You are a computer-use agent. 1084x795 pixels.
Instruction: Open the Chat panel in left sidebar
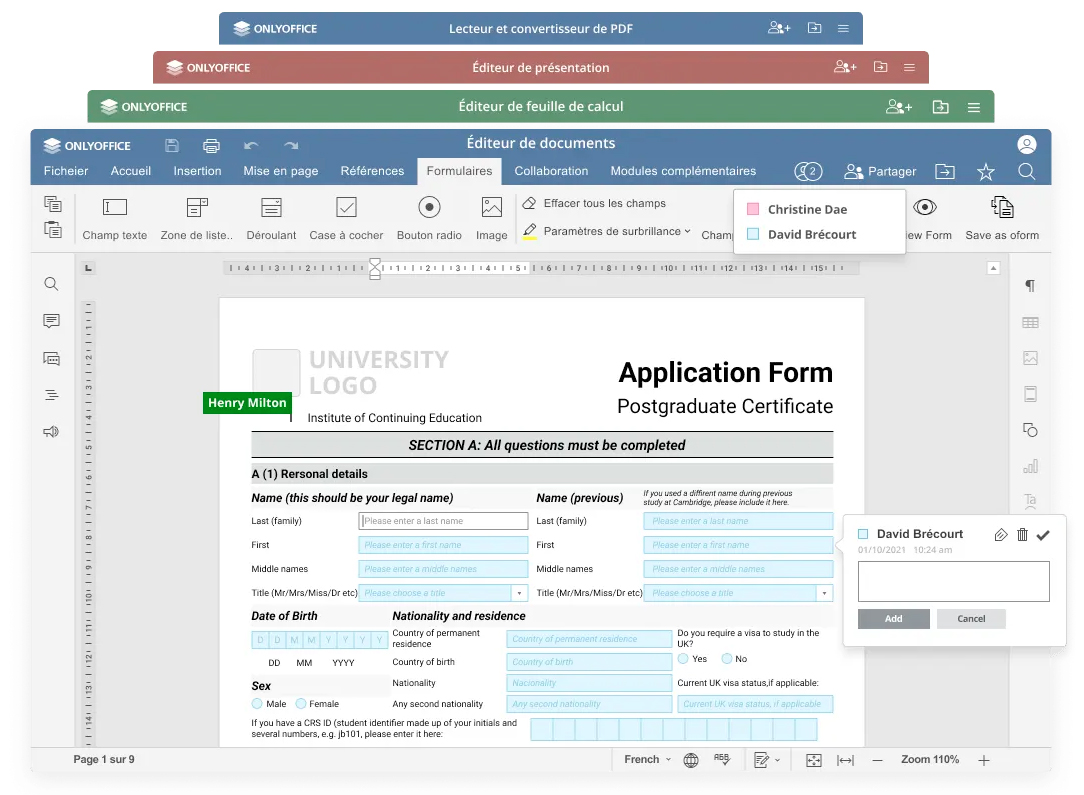click(51, 358)
